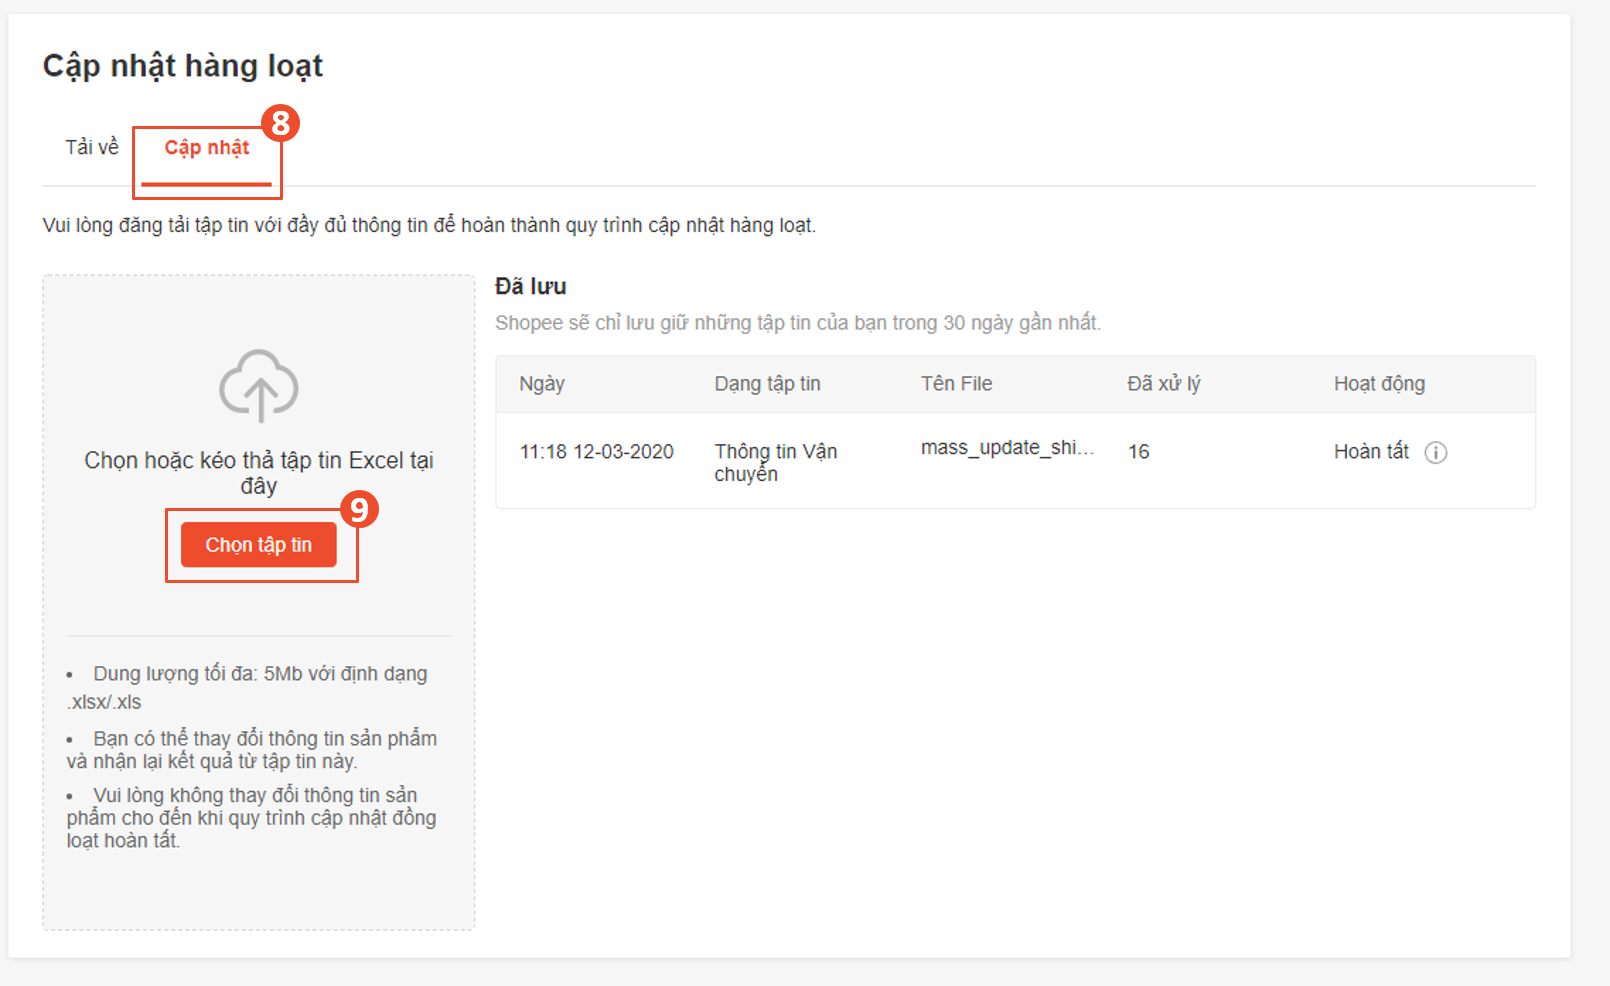Click the step 8 badge annotation
Viewport: 1610px width, 986px height.
[x=279, y=124]
